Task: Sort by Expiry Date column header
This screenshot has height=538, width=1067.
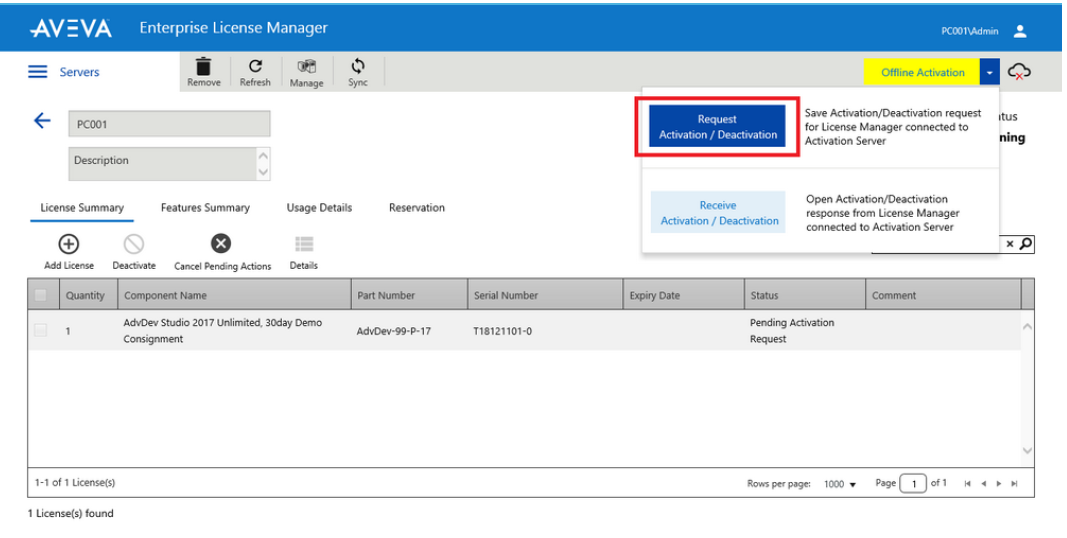Action: pyautogui.click(x=683, y=295)
